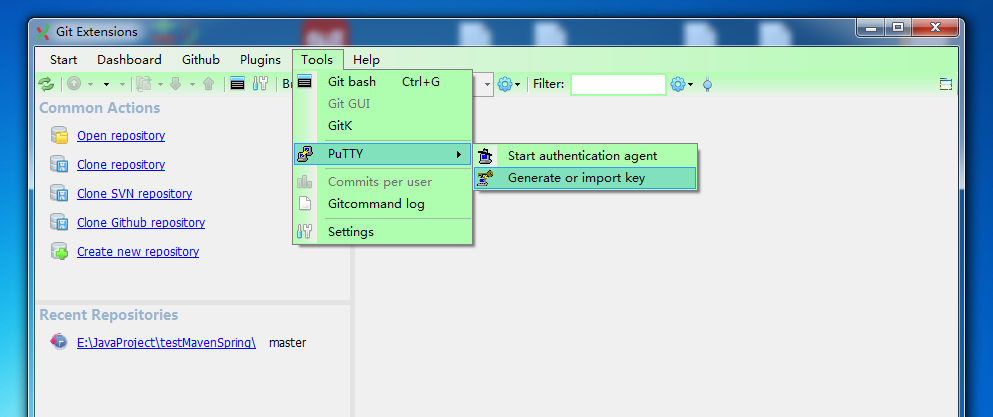Expand the PuTTY submenu arrow
The image size is (993, 417).
pos(459,154)
